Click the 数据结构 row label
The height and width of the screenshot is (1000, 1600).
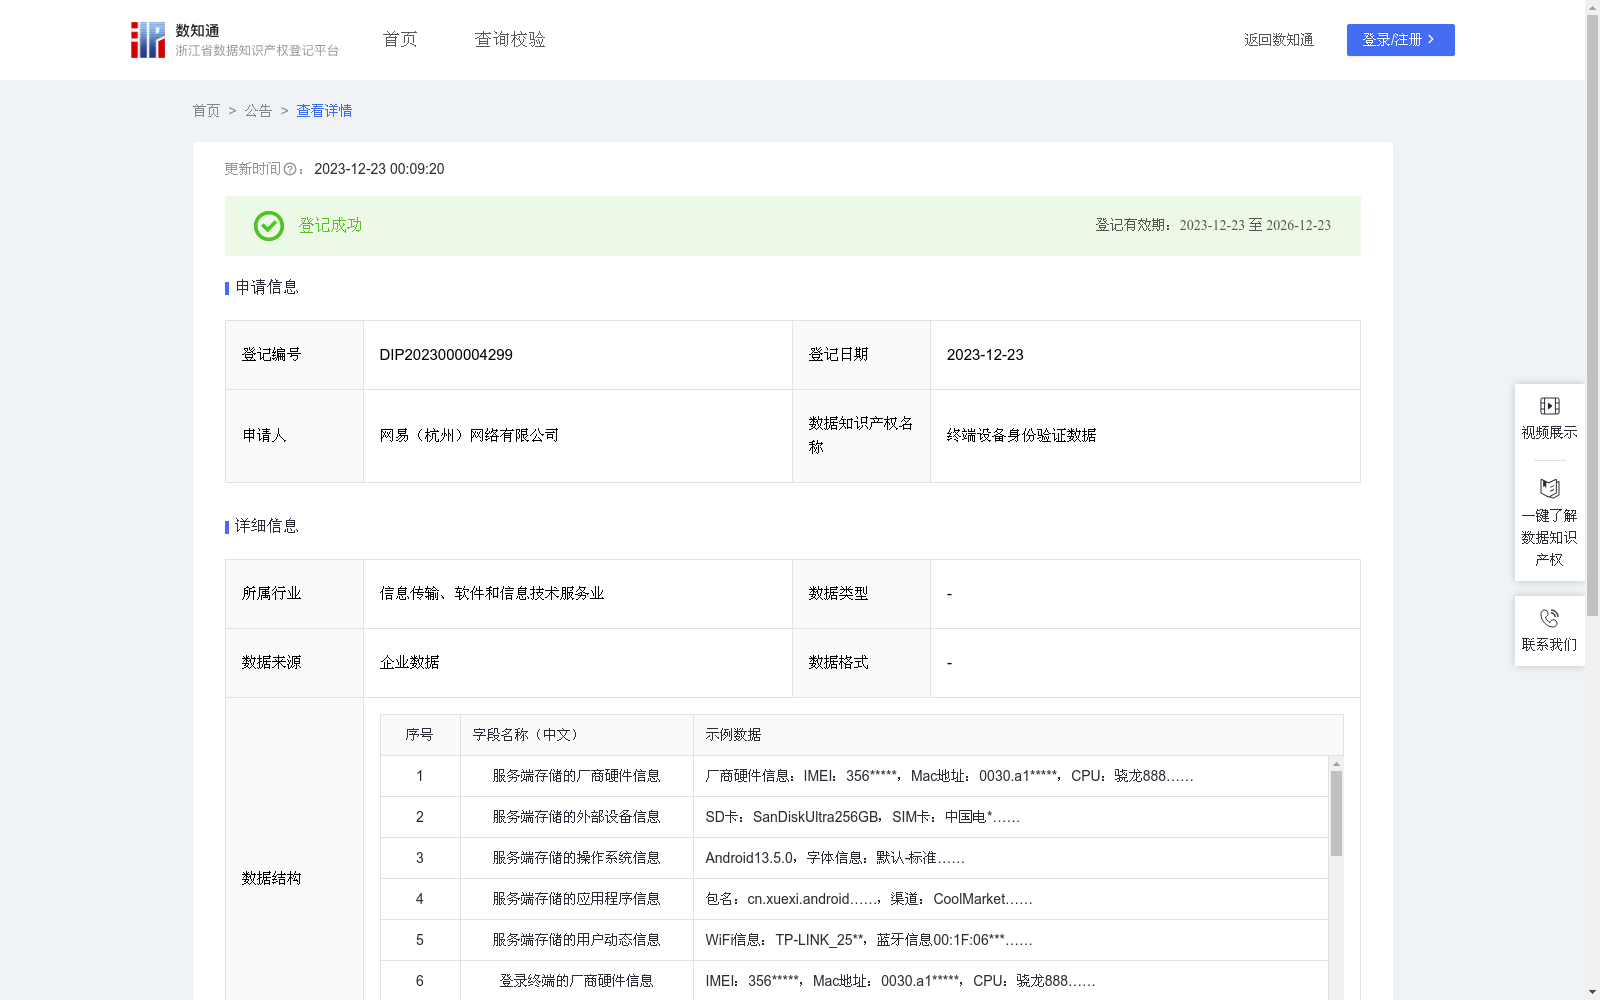pyautogui.click(x=271, y=879)
